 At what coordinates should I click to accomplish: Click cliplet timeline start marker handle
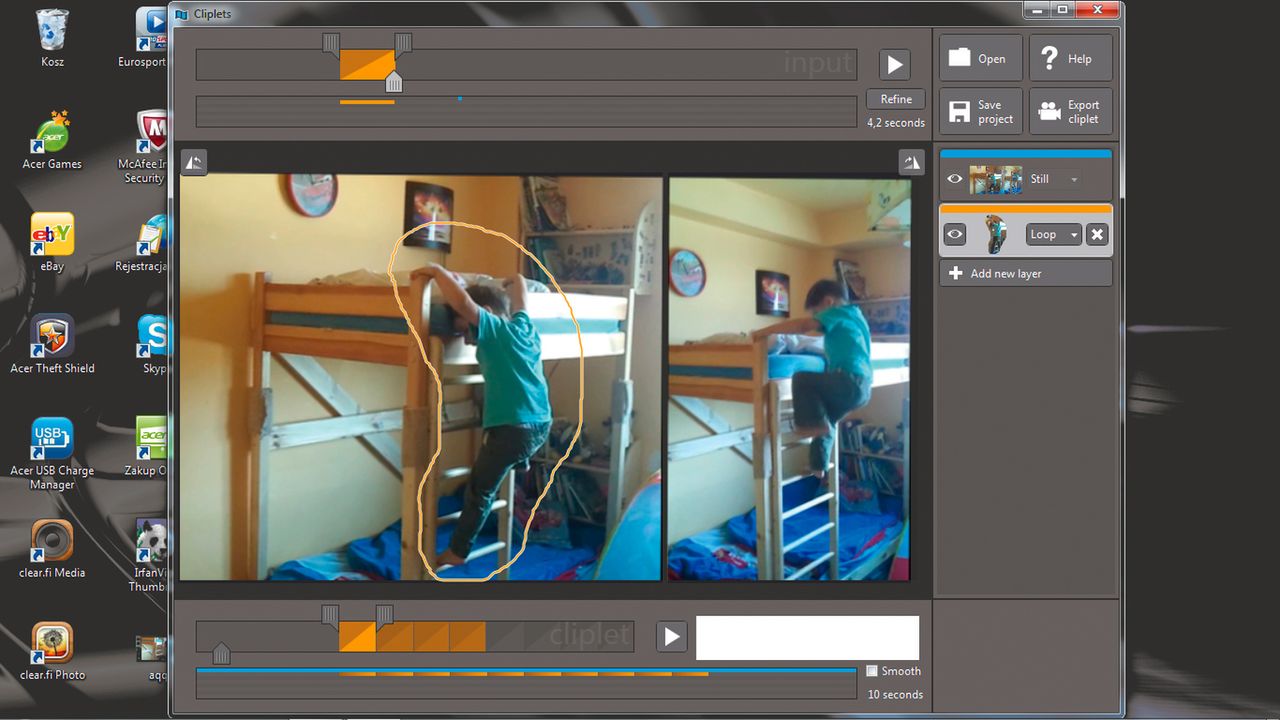point(330,614)
